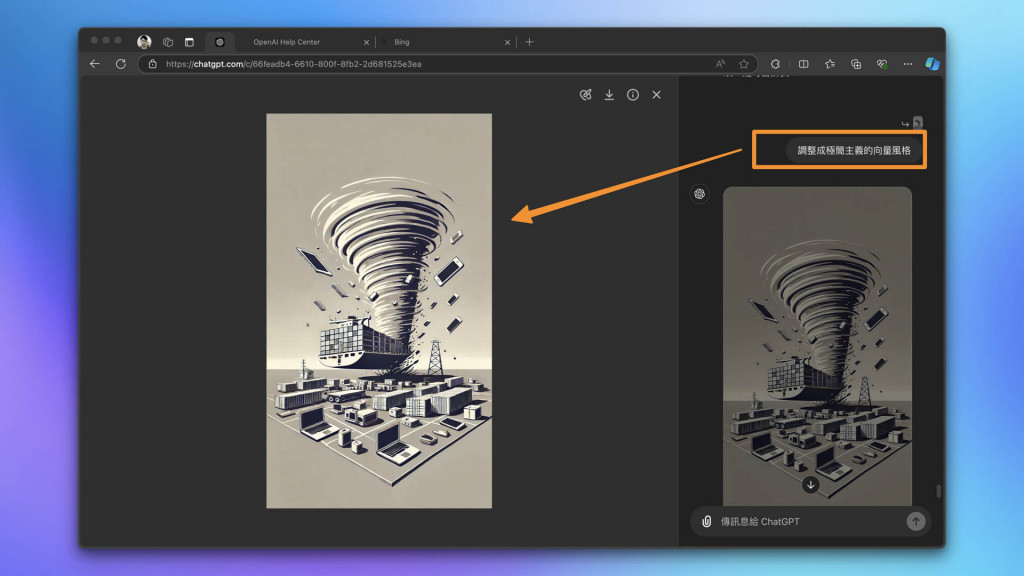Open the browser profile avatar
Image resolution: width=1024 pixels, height=576 pixels.
point(144,42)
